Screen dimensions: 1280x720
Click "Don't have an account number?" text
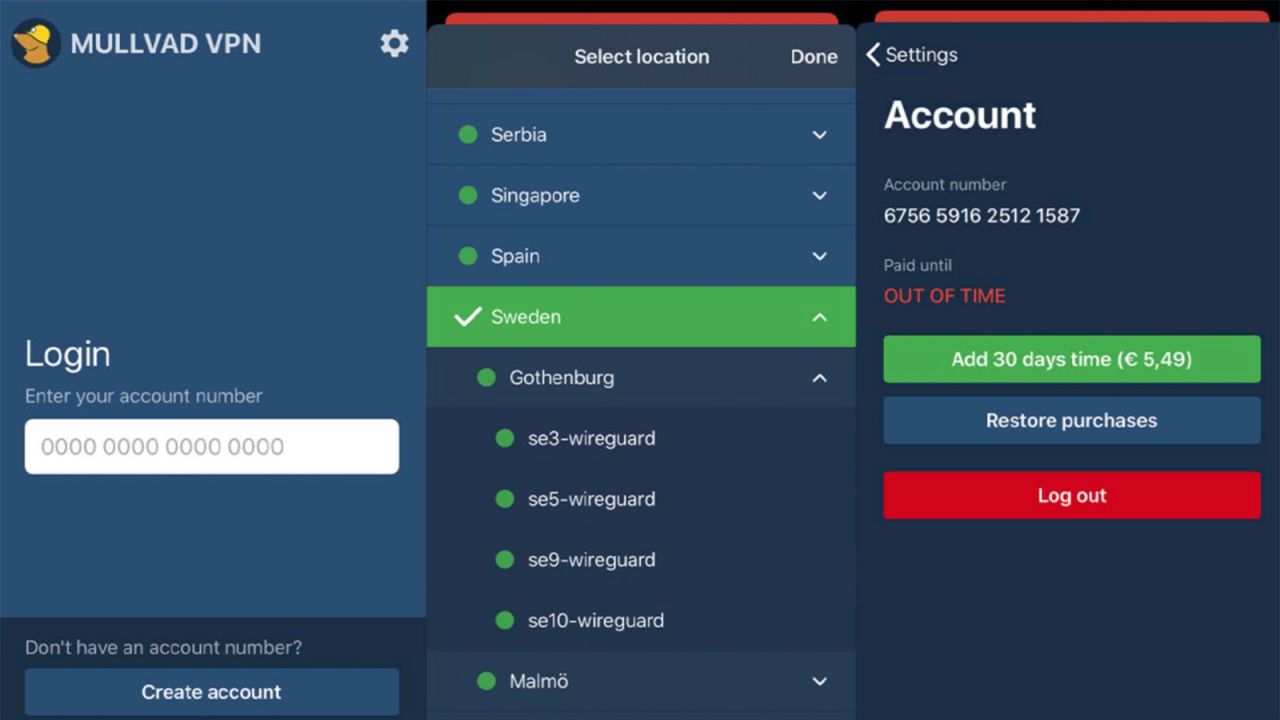163,647
